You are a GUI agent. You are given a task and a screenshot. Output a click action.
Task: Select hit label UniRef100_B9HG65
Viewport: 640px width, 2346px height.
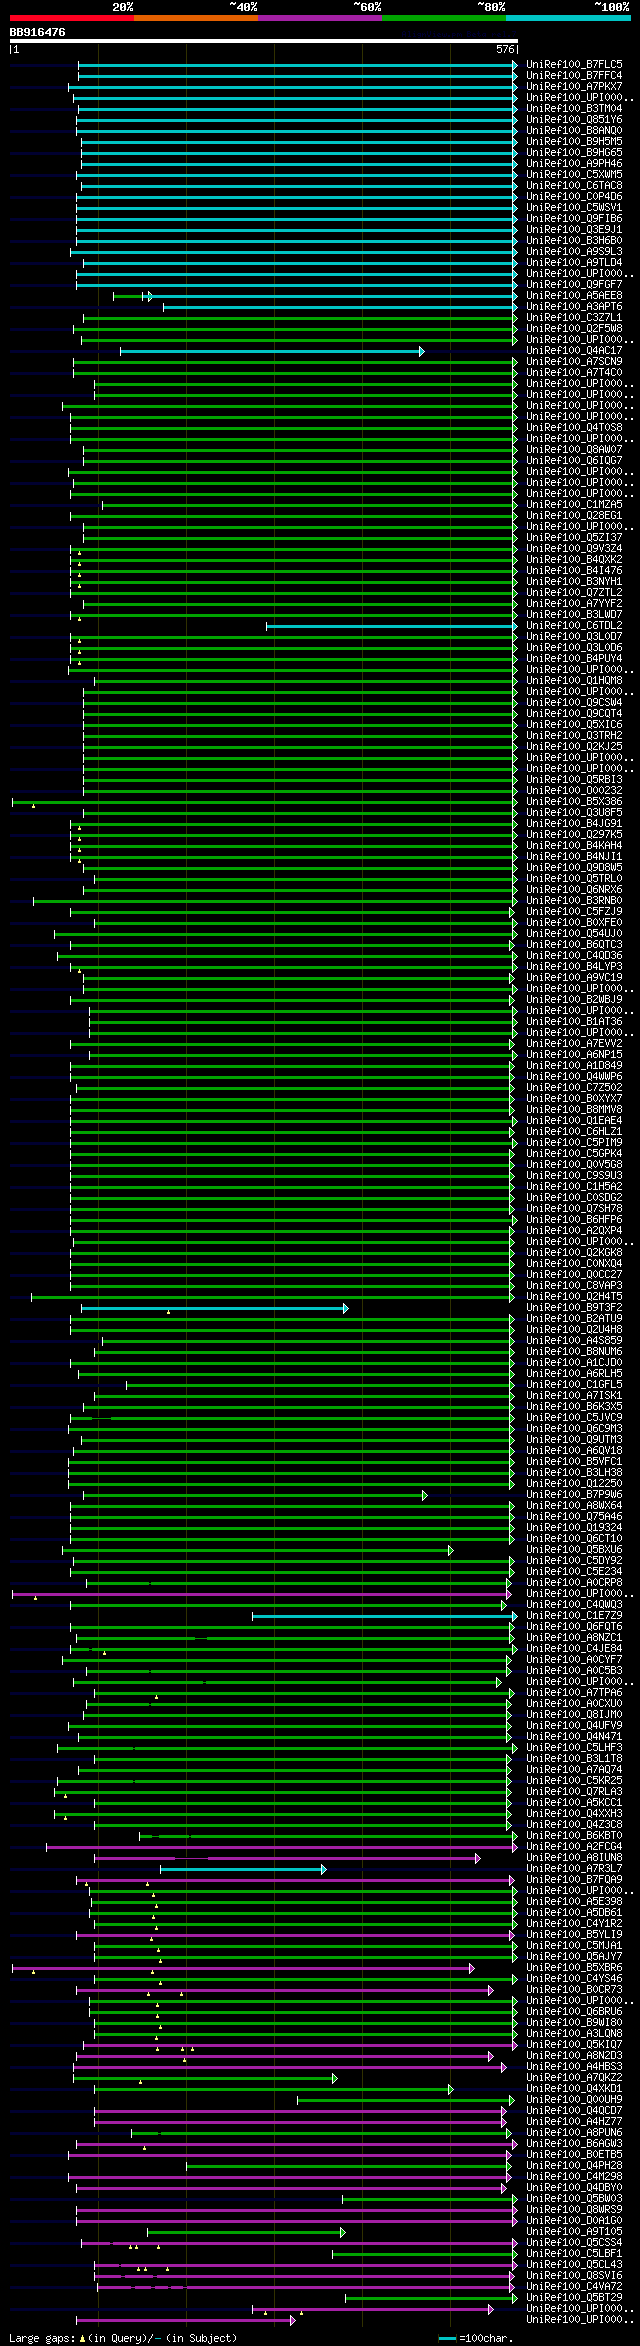point(574,153)
